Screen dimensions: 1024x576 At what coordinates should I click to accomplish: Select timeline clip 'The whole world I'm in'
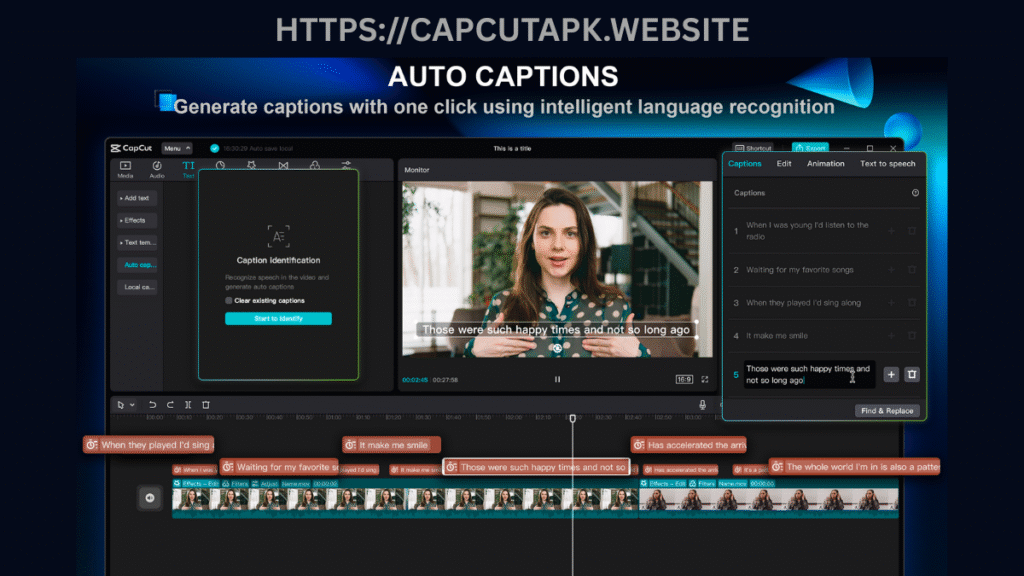(x=855, y=467)
